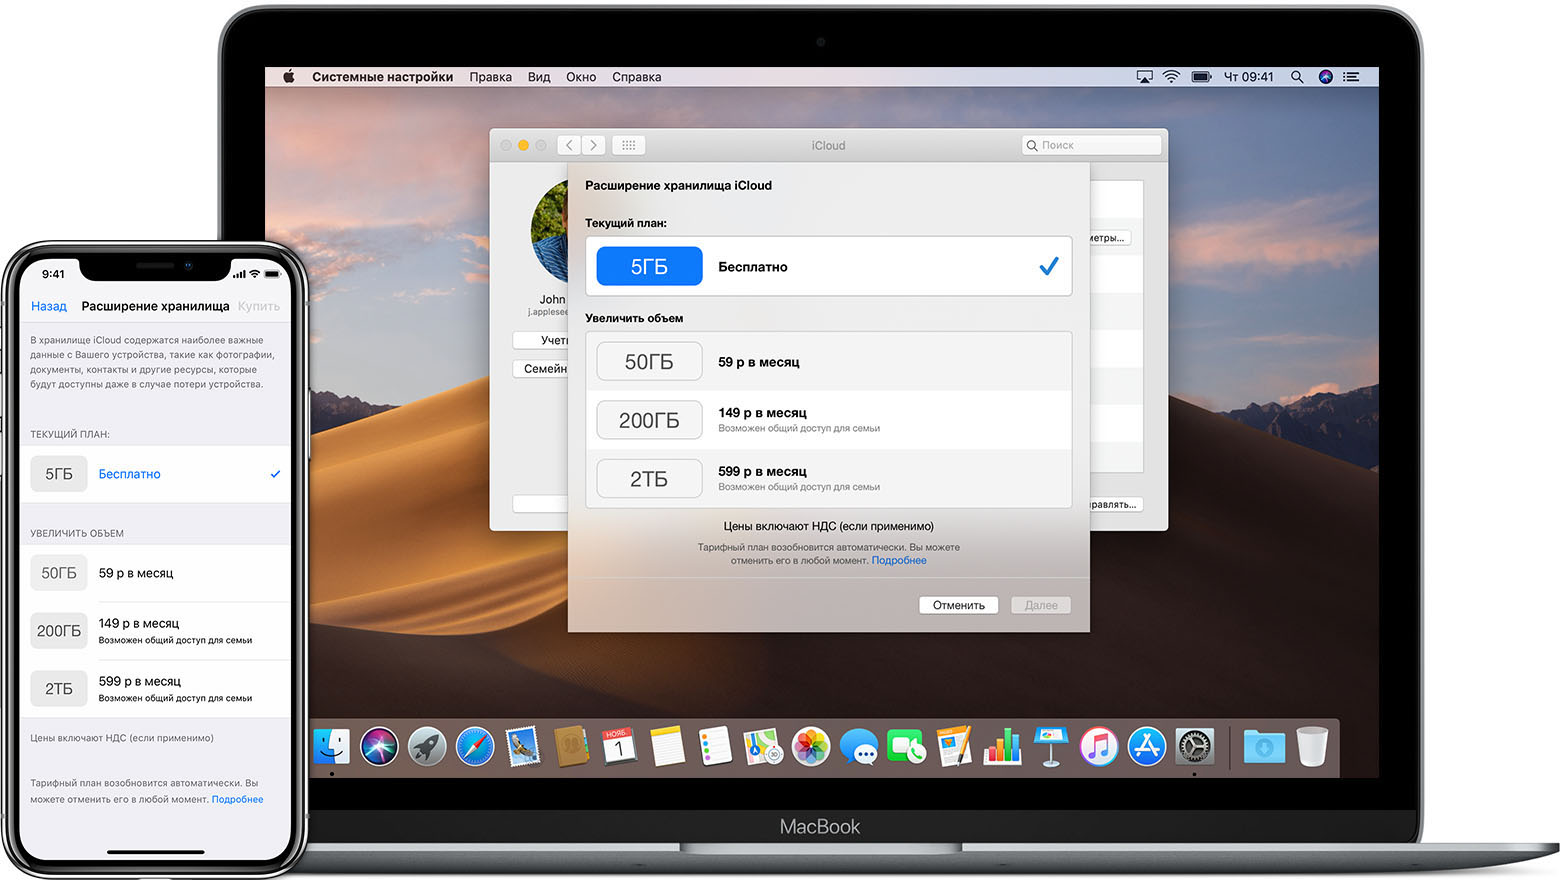Show all preferences grid button

628,145
